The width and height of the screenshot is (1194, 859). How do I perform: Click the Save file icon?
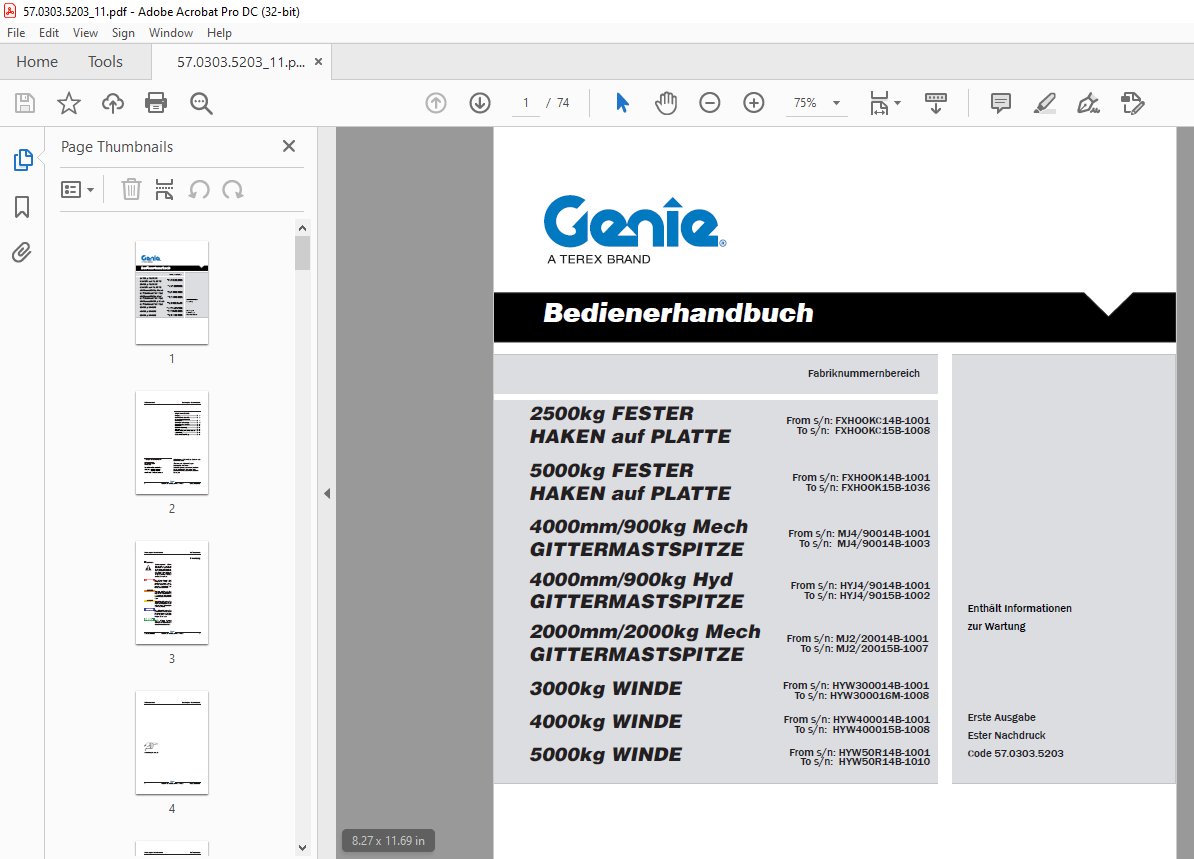point(25,103)
